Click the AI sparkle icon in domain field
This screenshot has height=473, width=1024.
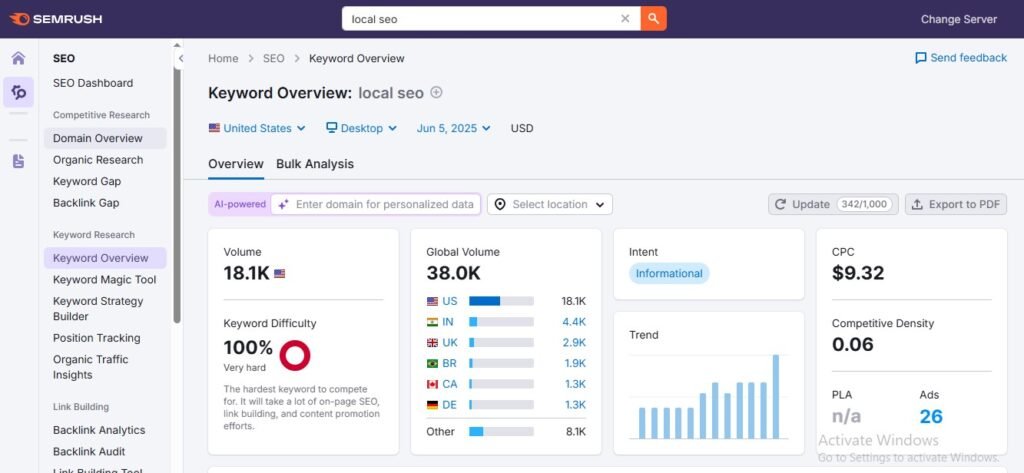tap(283, 204)
